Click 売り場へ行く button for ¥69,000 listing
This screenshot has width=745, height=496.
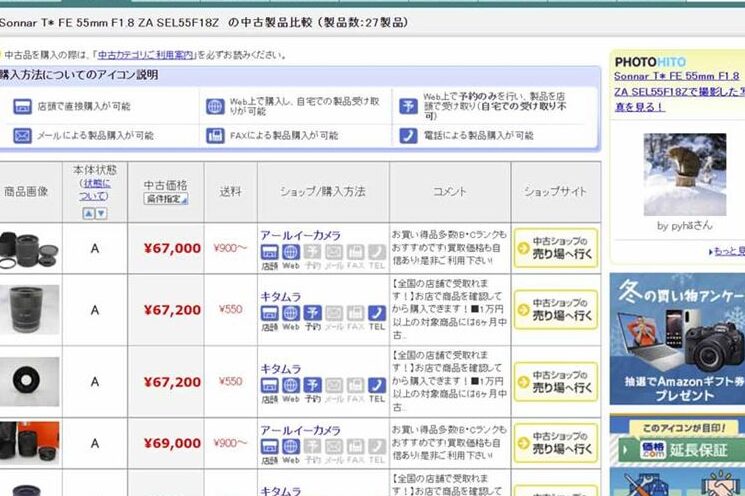tap(556, 443)
